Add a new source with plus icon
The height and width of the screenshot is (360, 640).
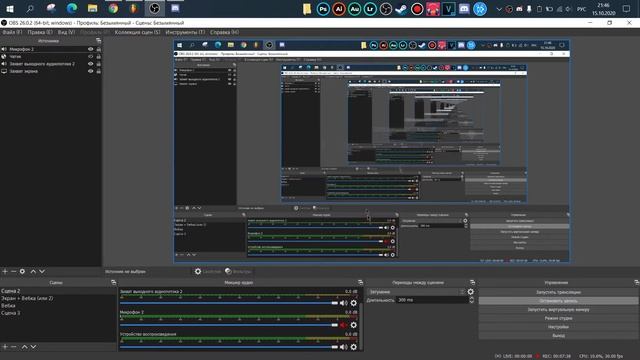(x=5, y=271)
